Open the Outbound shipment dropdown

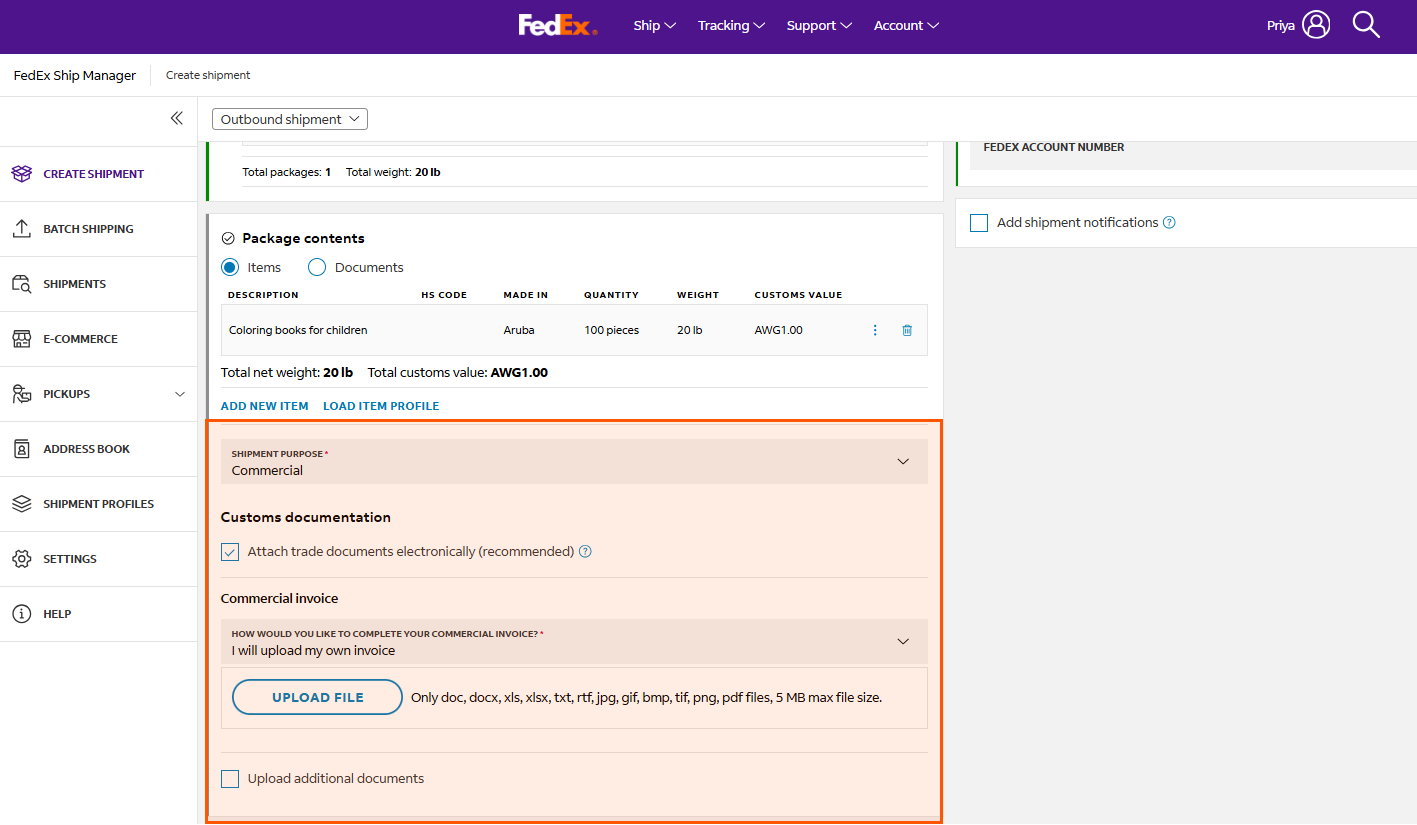click(290, 119)
